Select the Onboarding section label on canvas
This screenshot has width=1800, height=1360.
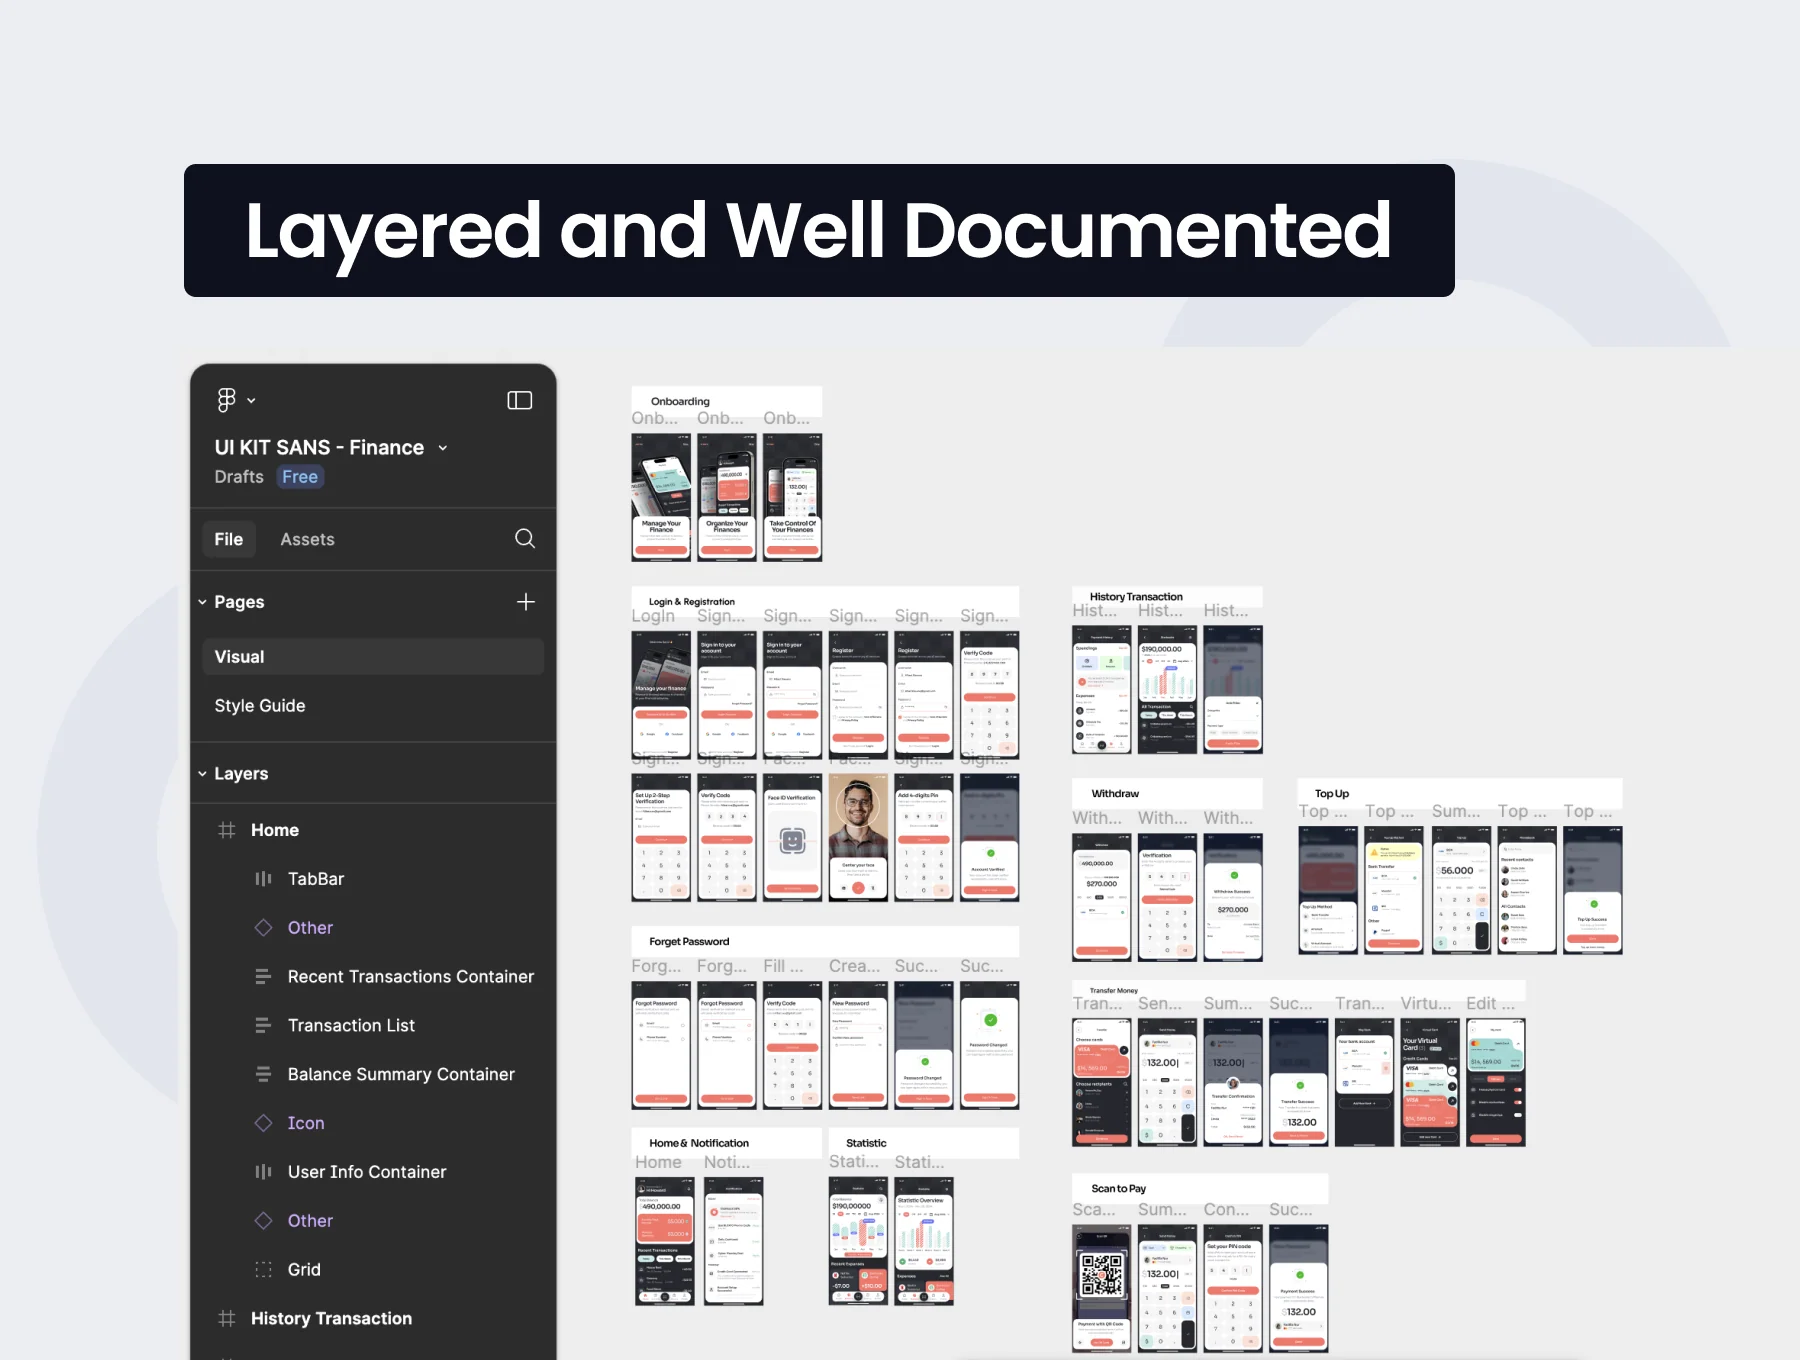pos(680,401)
